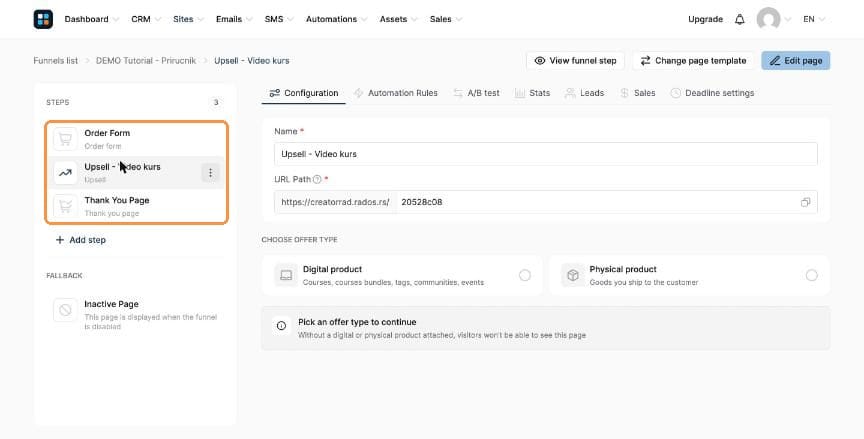Image resolution: width=864 pixels, height=439 pixels.
Task: Open the Sales tab in step settings
Action: click(x=638, y=93)
